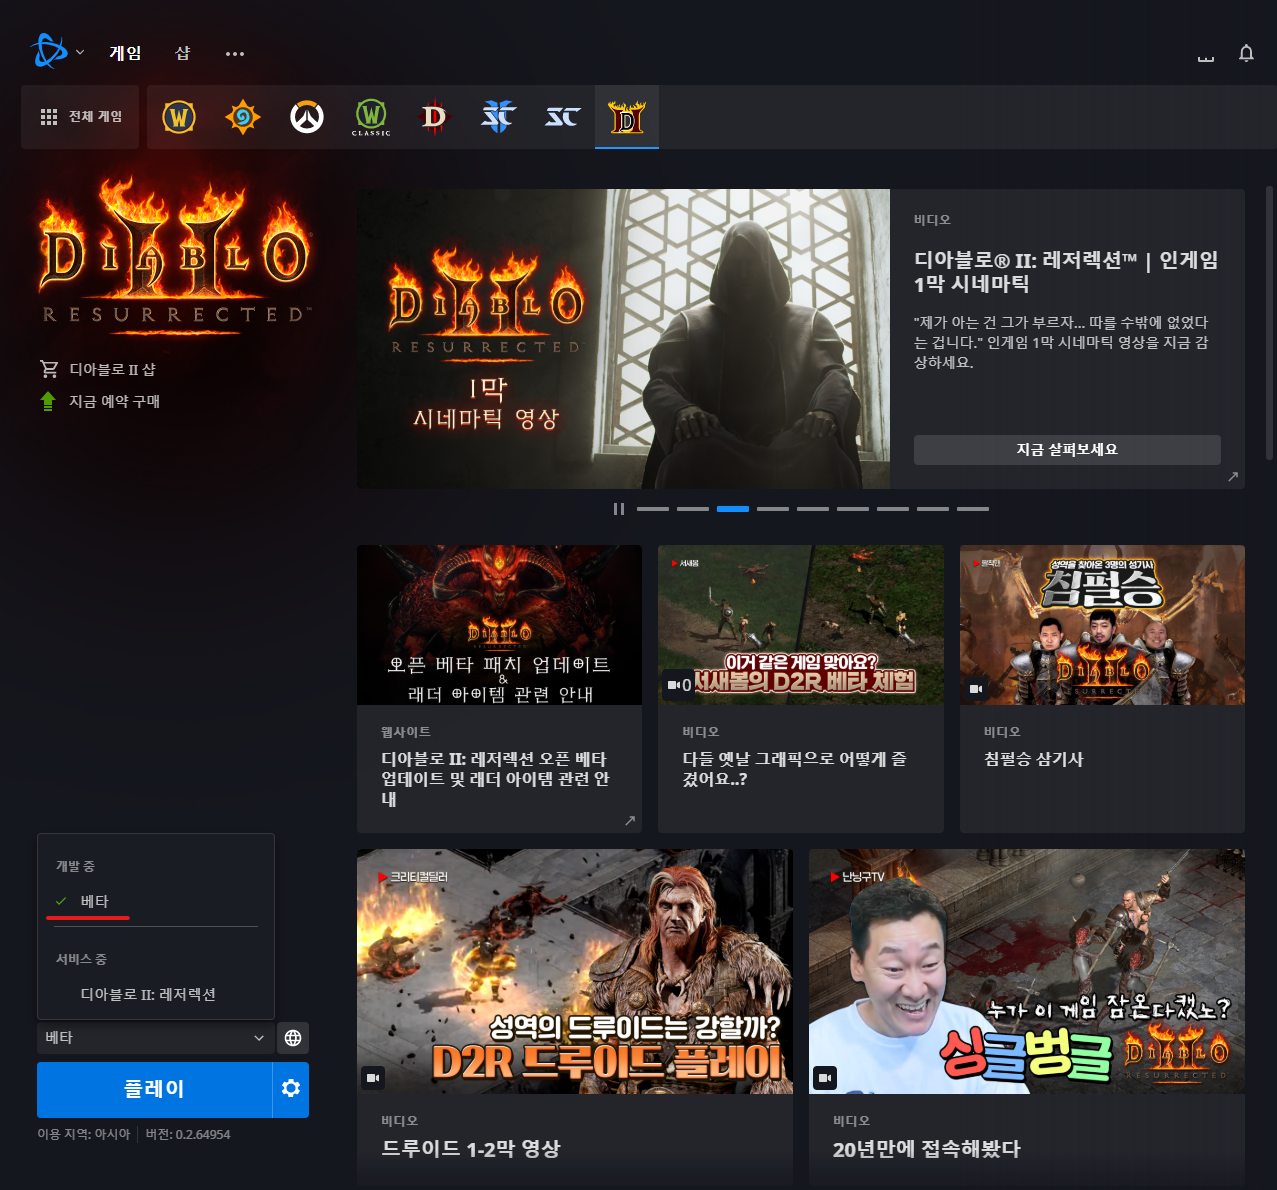Open 드루이드 1-2막 영상 title
Image resolution: width=1277 pixels, height=1190 pixels.
coord(471,1149)
